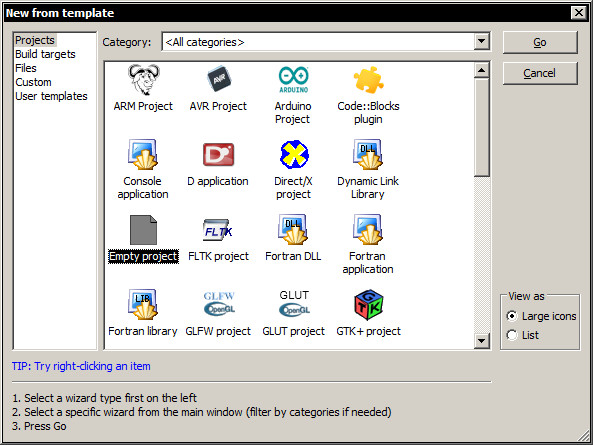Screen dimensions: 593x445
Task: Pick the GTK+ project cube icon
Action: coord(369,305)
